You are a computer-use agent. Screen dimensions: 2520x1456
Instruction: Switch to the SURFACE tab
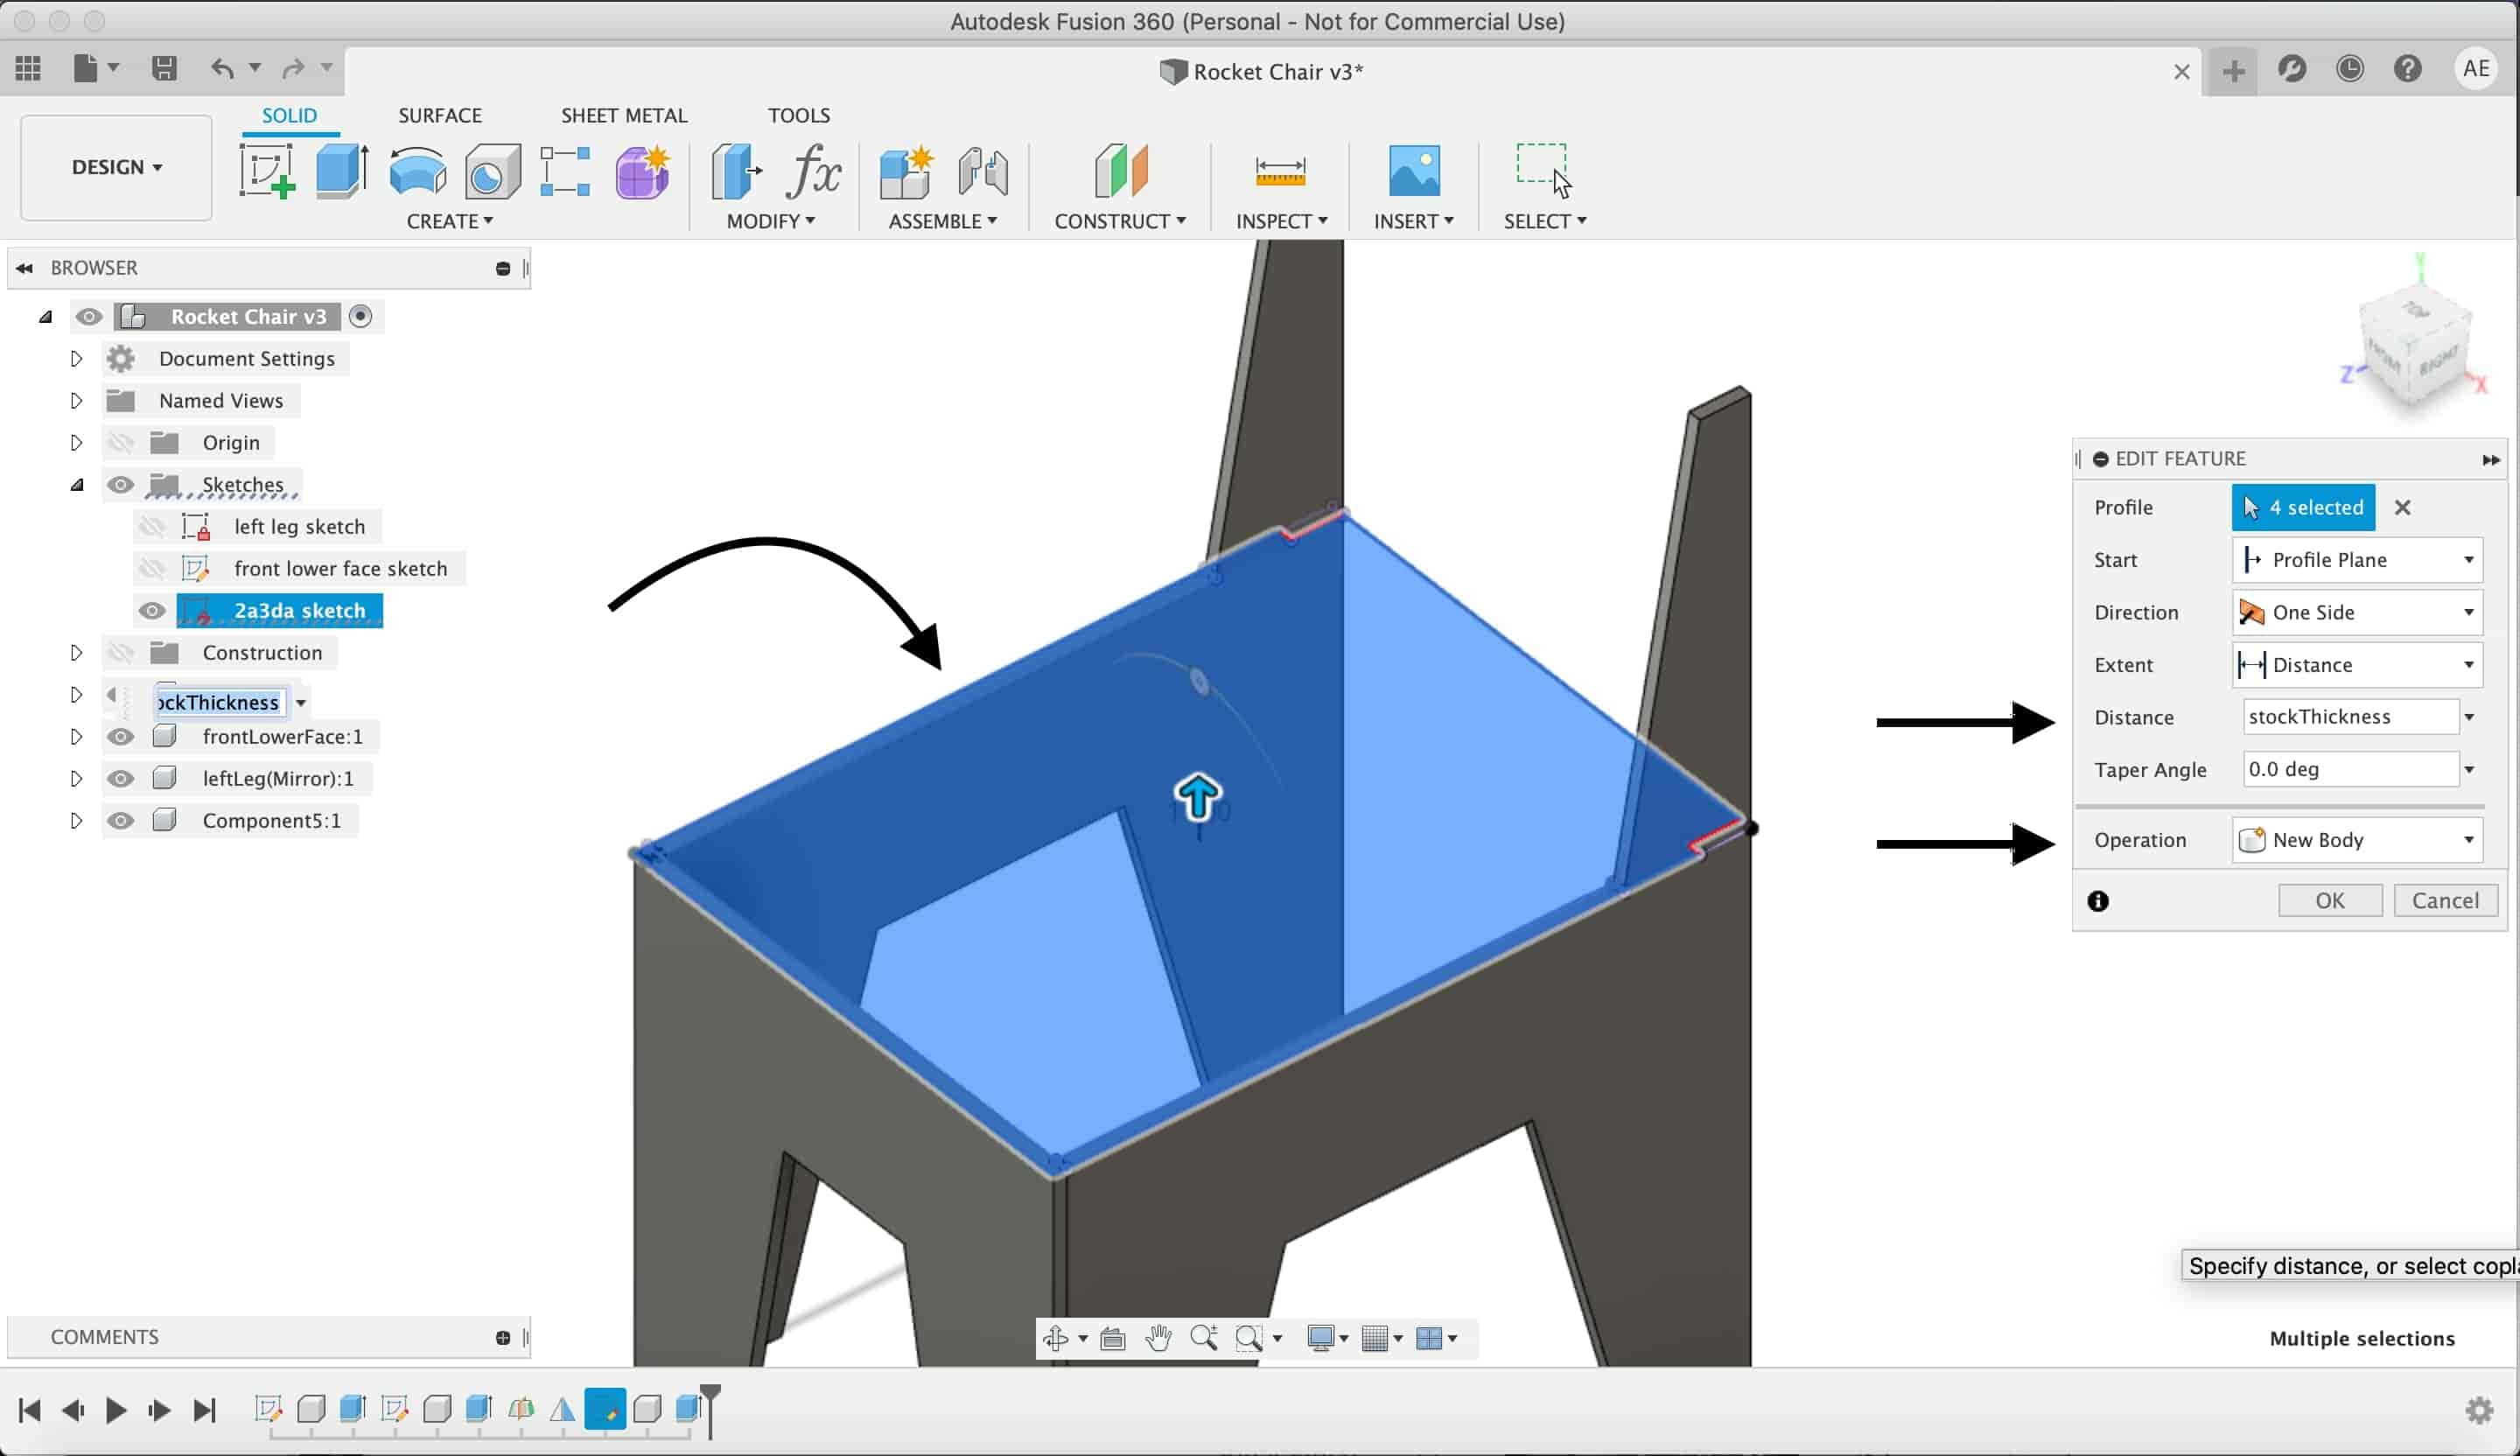point(440,115)
